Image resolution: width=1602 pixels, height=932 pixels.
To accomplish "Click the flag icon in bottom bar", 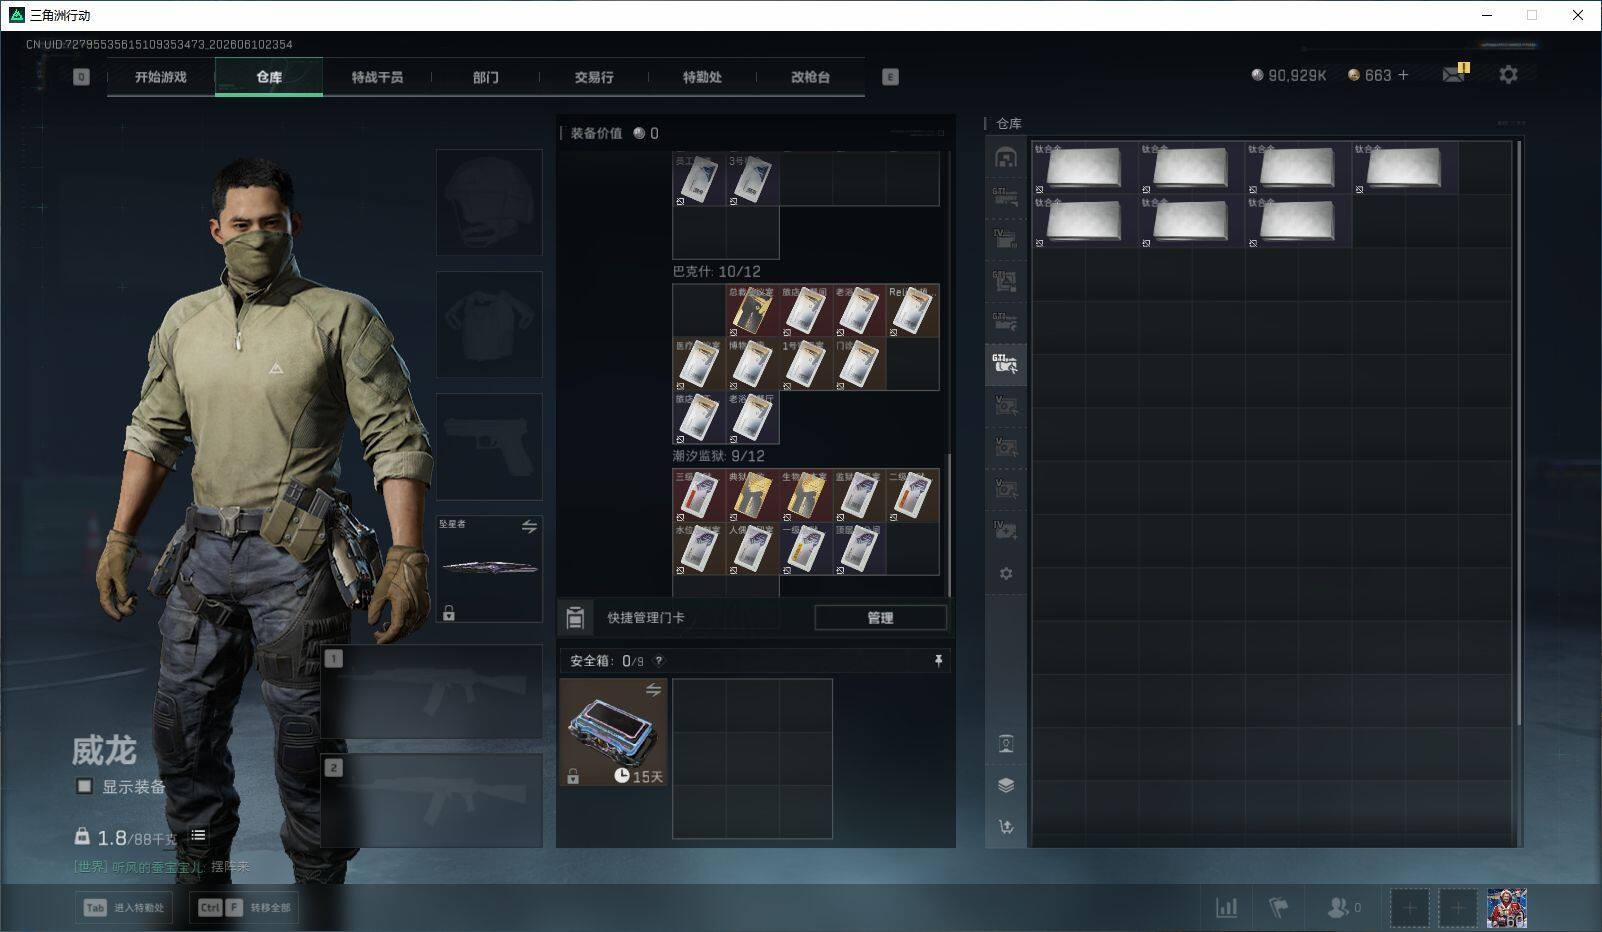I will coord(1278,908).
